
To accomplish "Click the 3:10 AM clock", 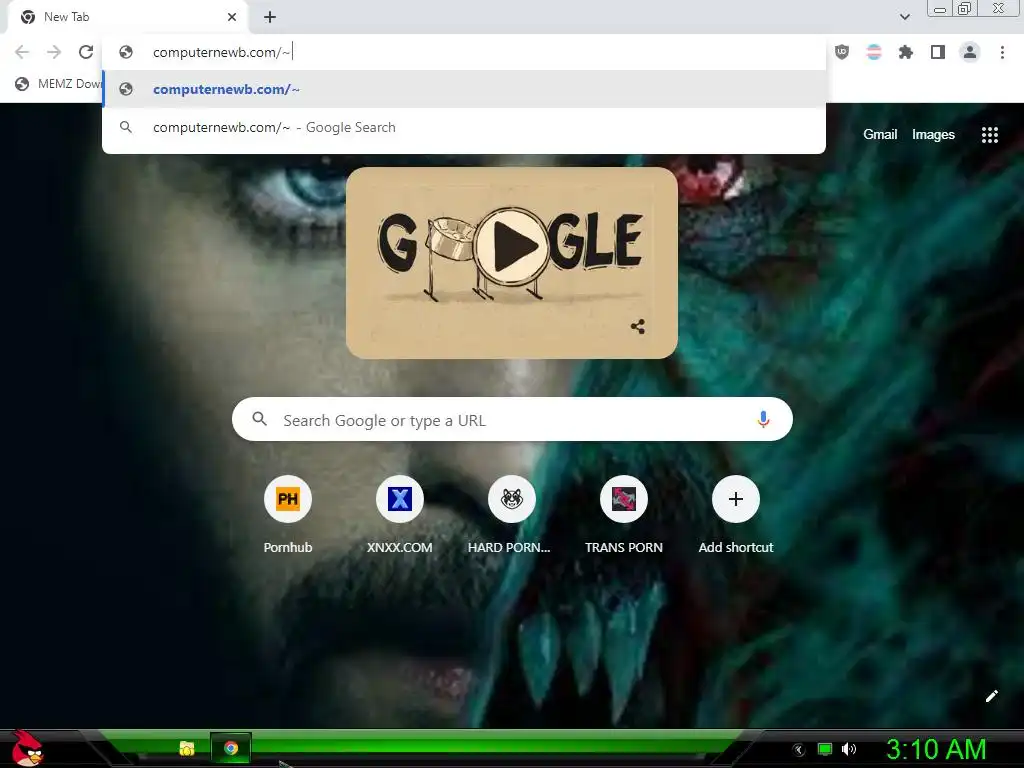I will click(x=936, y=749).
